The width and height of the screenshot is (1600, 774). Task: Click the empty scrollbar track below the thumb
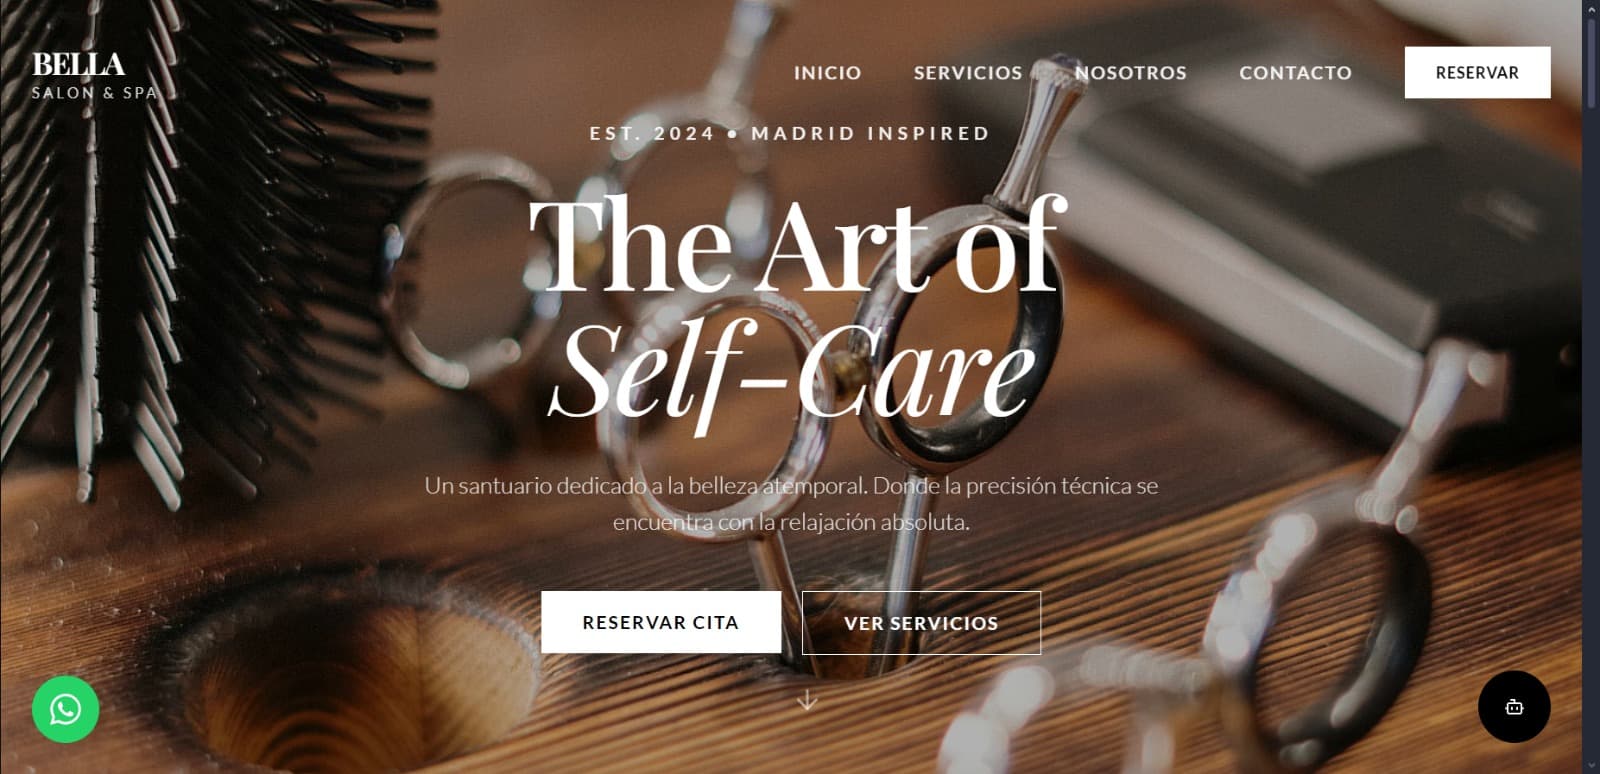click(1591, 430)
